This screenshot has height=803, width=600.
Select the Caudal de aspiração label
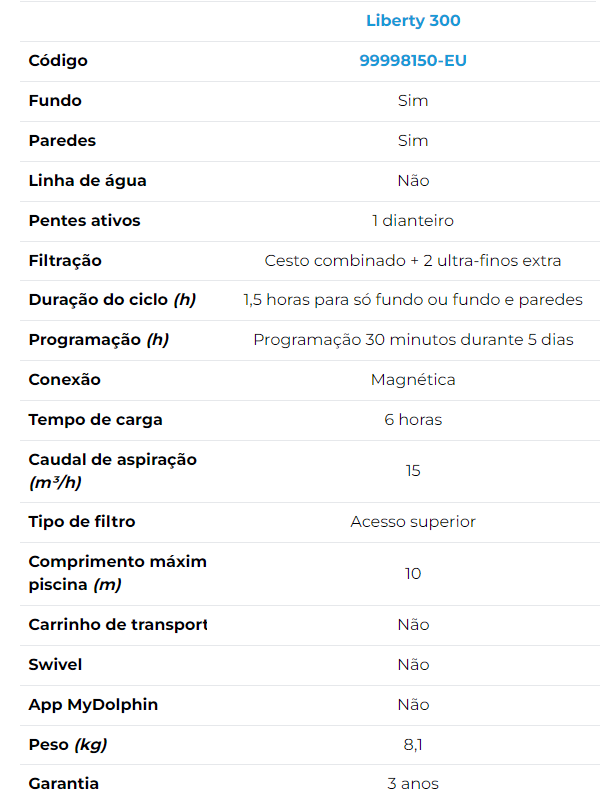click(112, 460)
